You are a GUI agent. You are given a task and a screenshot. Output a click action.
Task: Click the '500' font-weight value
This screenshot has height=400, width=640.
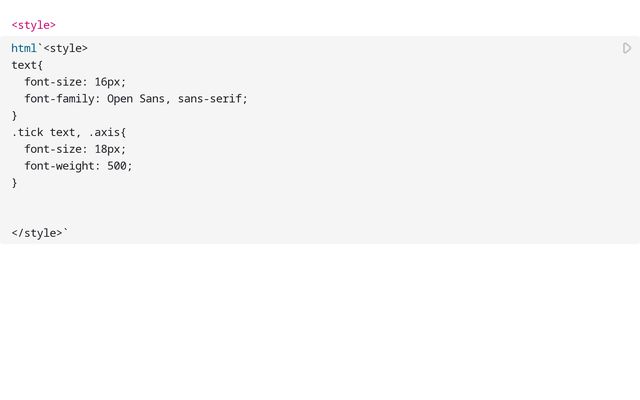pos(117,166)
